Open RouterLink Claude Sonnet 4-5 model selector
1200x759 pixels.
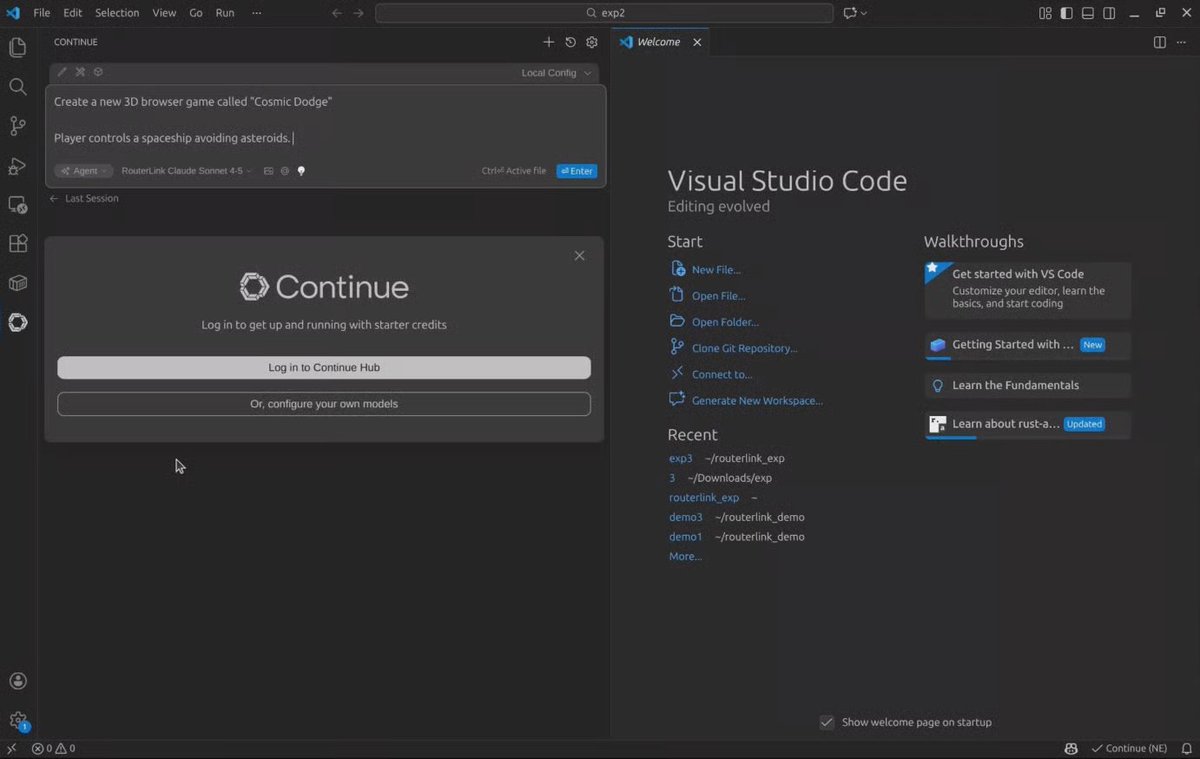click(x=186, y=171)
